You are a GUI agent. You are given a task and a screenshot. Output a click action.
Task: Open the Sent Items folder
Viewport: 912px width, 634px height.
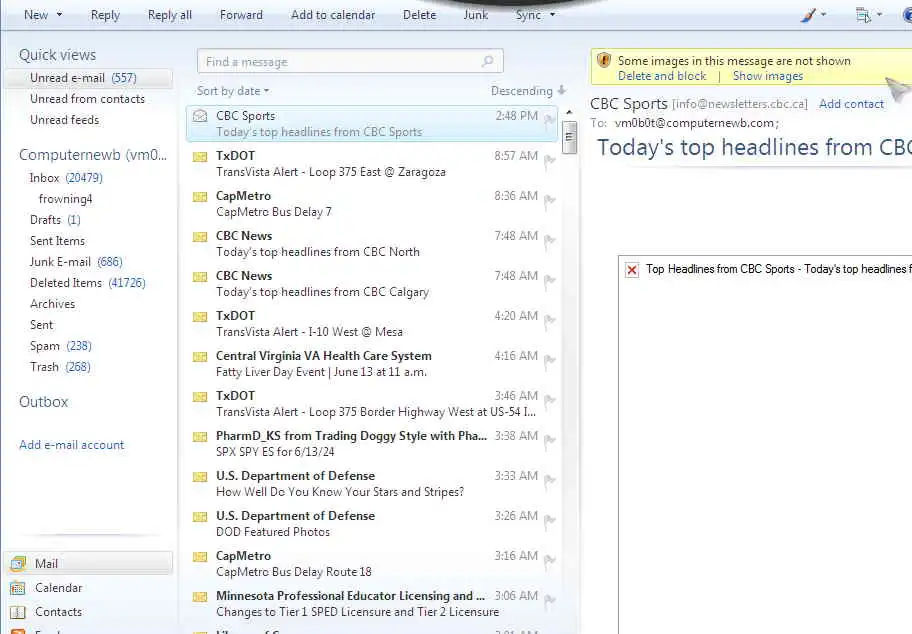[x=57, y=241]
